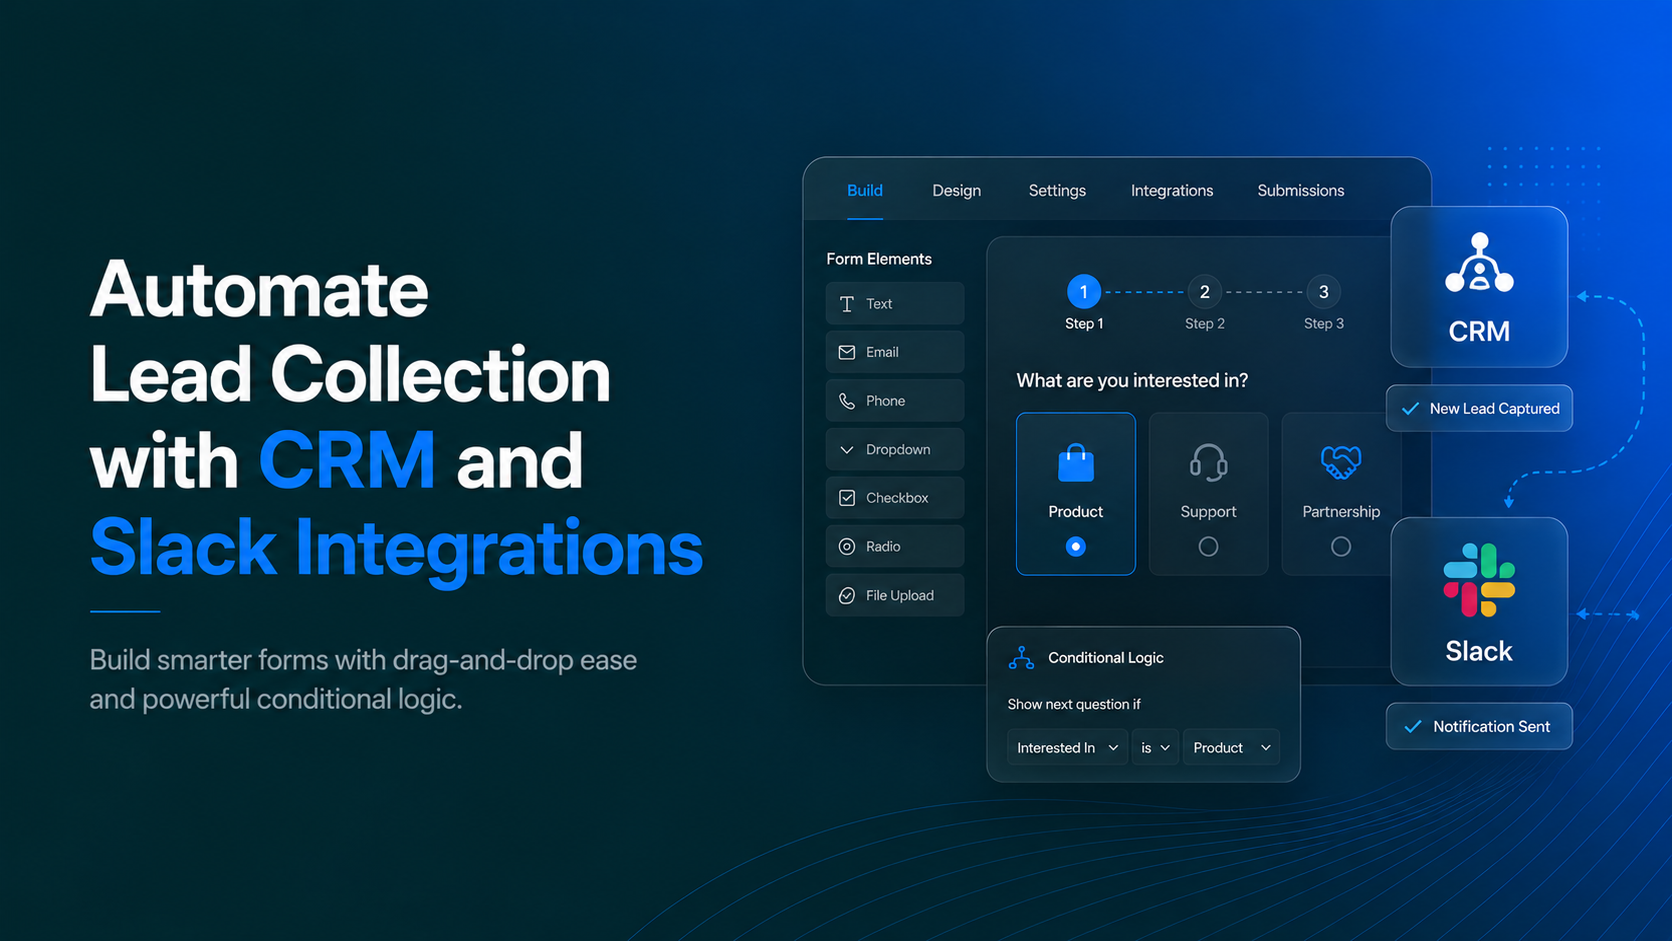Switch to the Design tab
The image size is (1672, 941).
(956, 190)
